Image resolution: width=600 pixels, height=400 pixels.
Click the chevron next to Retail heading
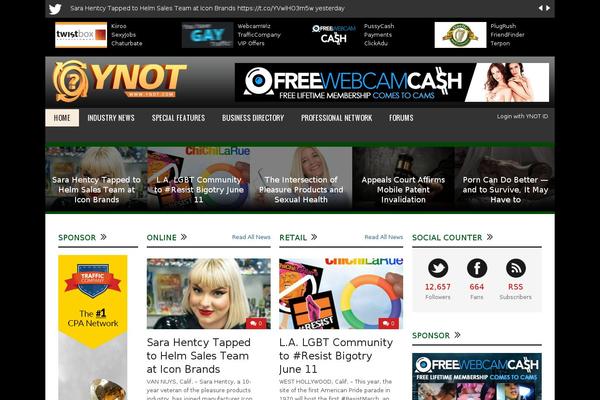click(314, 237)
